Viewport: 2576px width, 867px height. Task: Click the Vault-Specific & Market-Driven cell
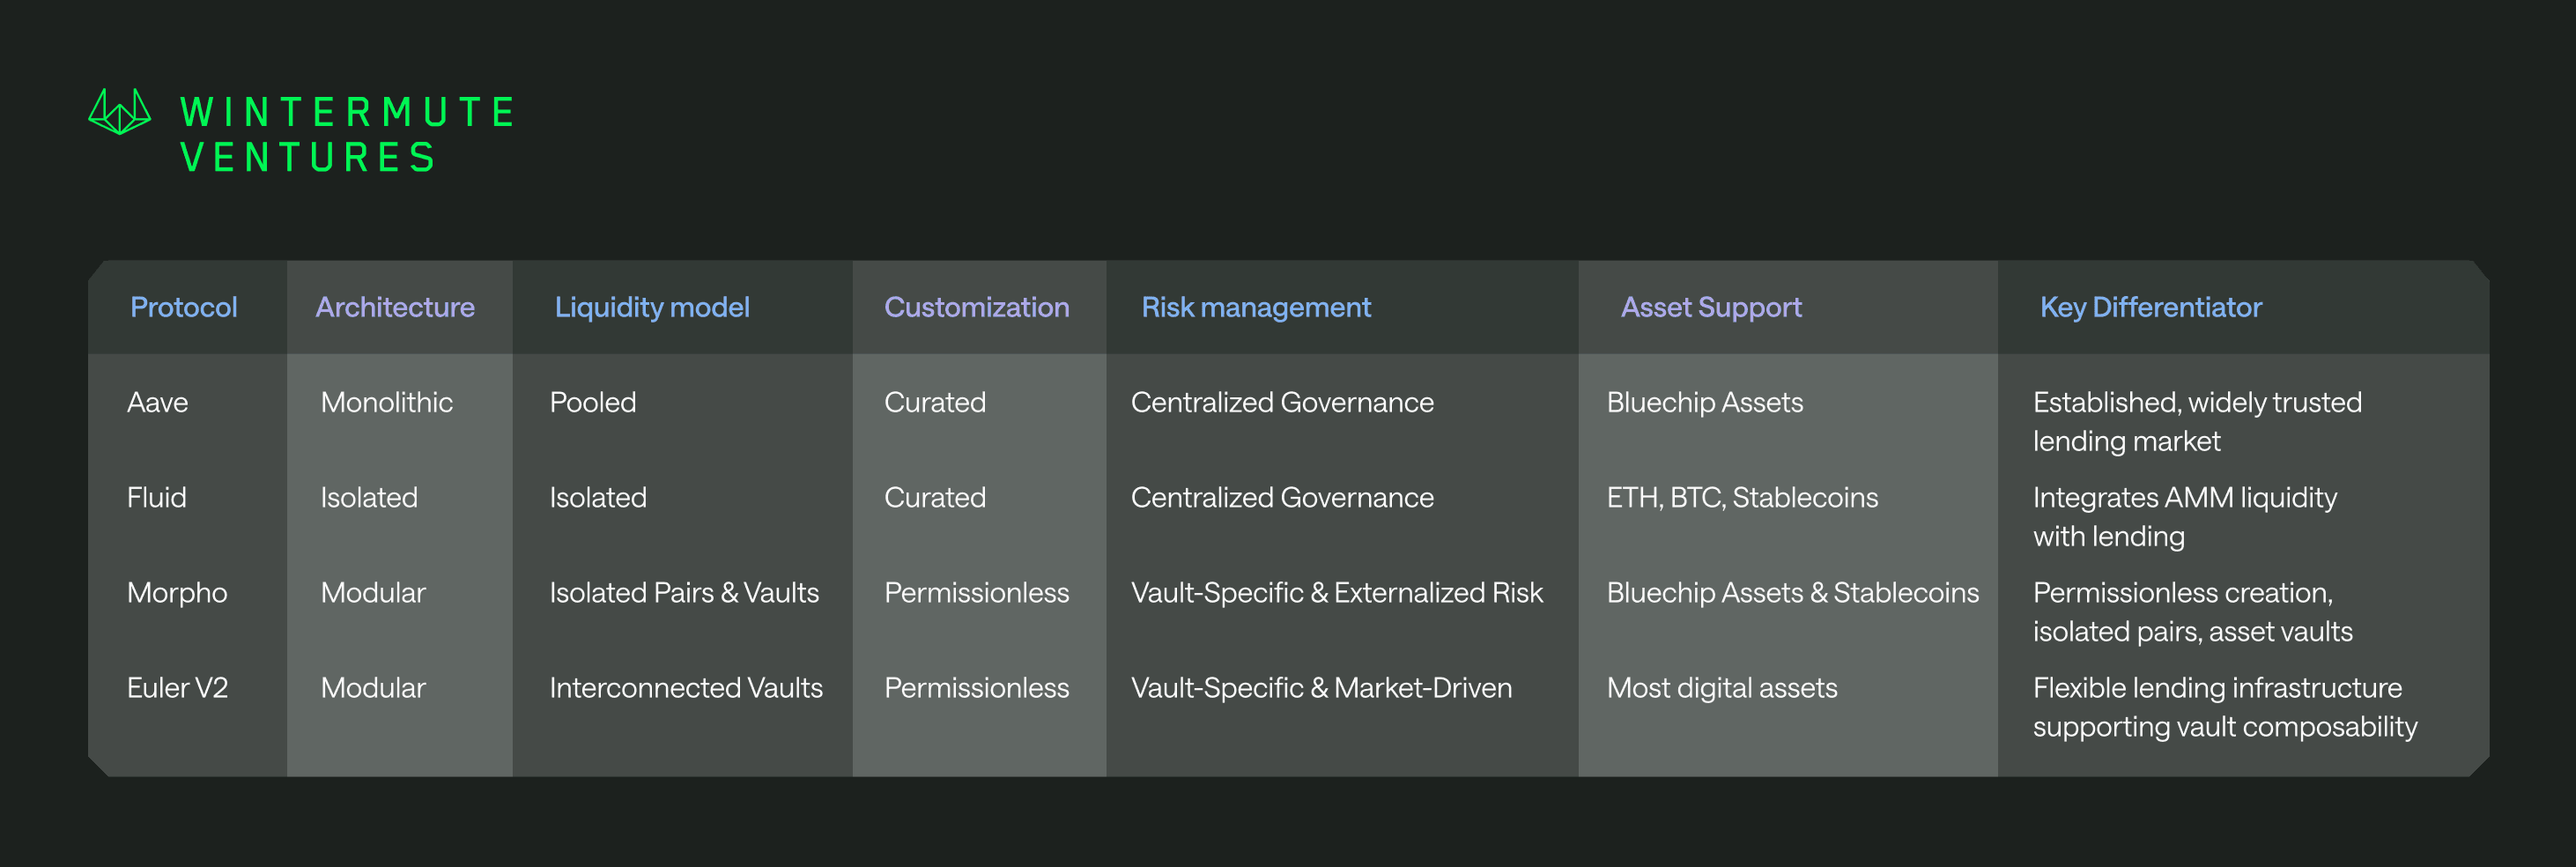click(x=1321, y=688)
